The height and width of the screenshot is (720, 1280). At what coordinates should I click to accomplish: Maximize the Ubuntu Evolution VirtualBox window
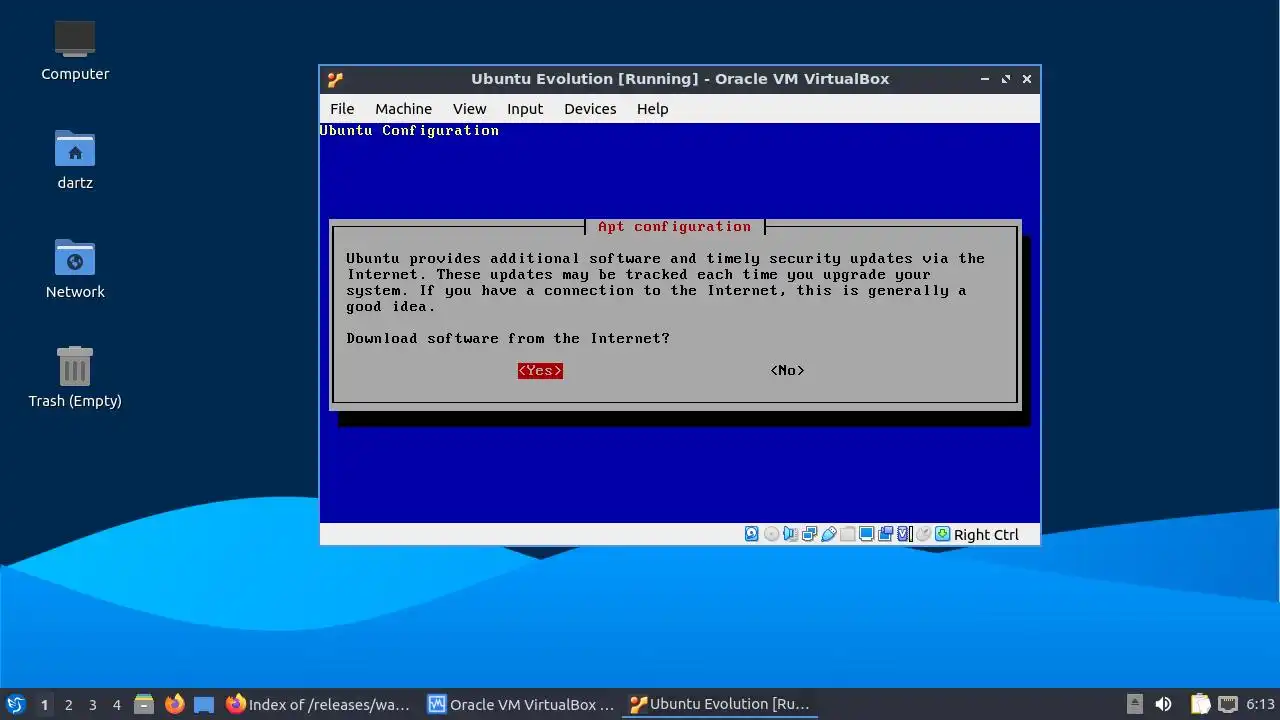(x=1005, y=79)
